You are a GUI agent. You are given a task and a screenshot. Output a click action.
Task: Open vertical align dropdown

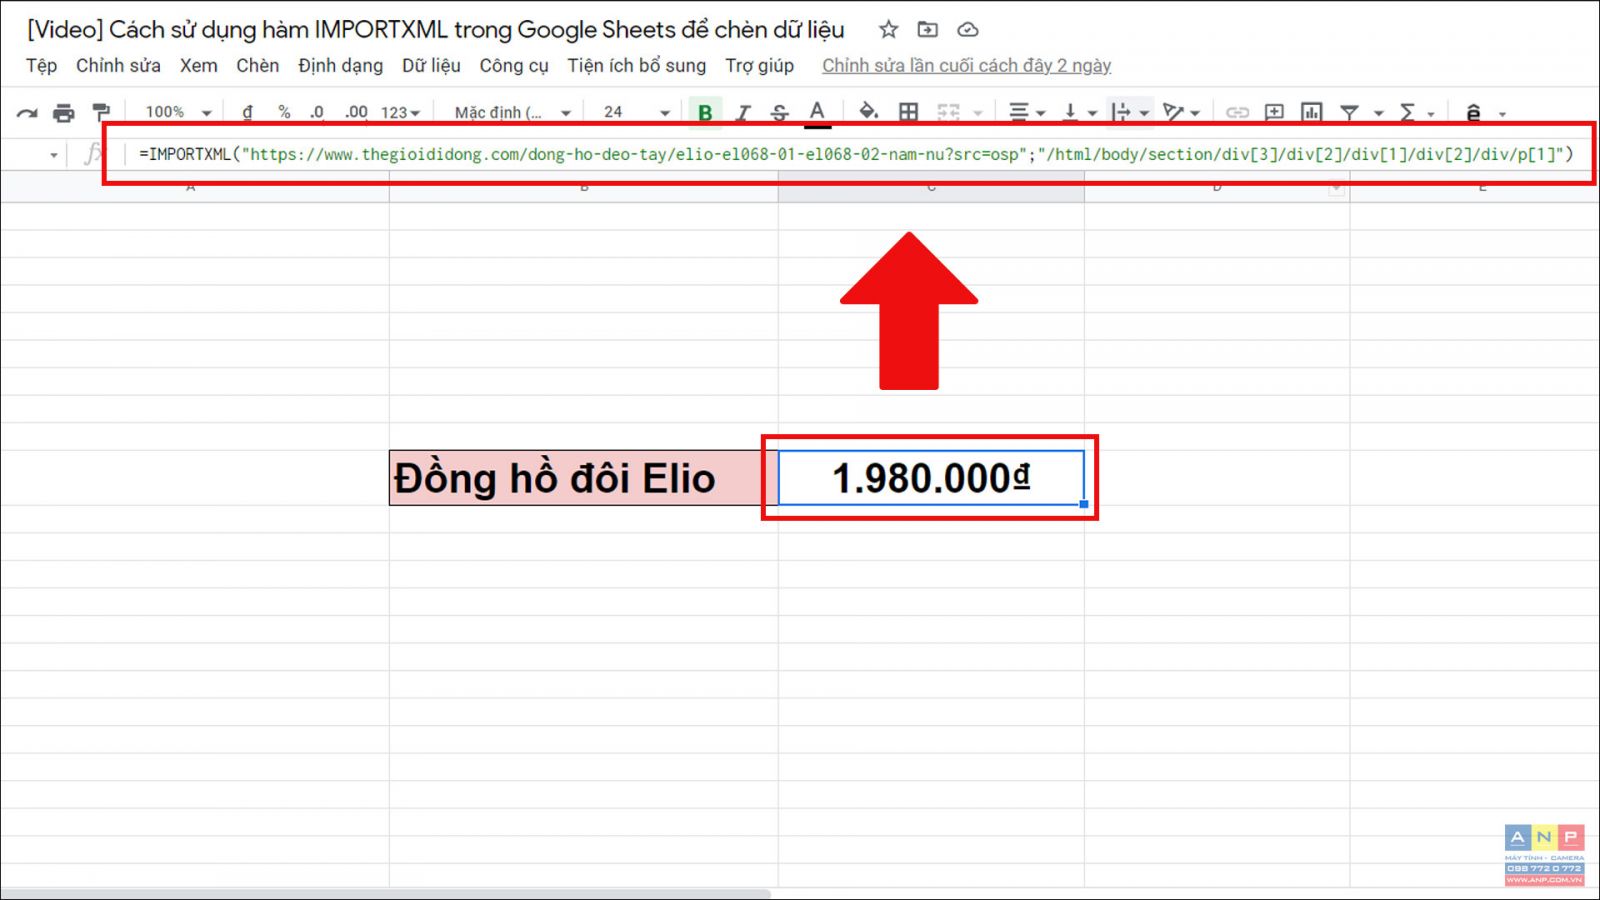click(x=1079, y=112)
